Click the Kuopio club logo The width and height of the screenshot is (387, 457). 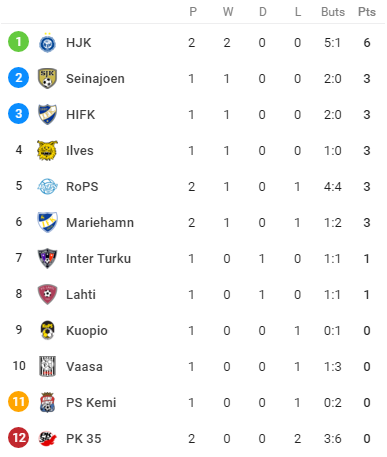tap(47, 330)
